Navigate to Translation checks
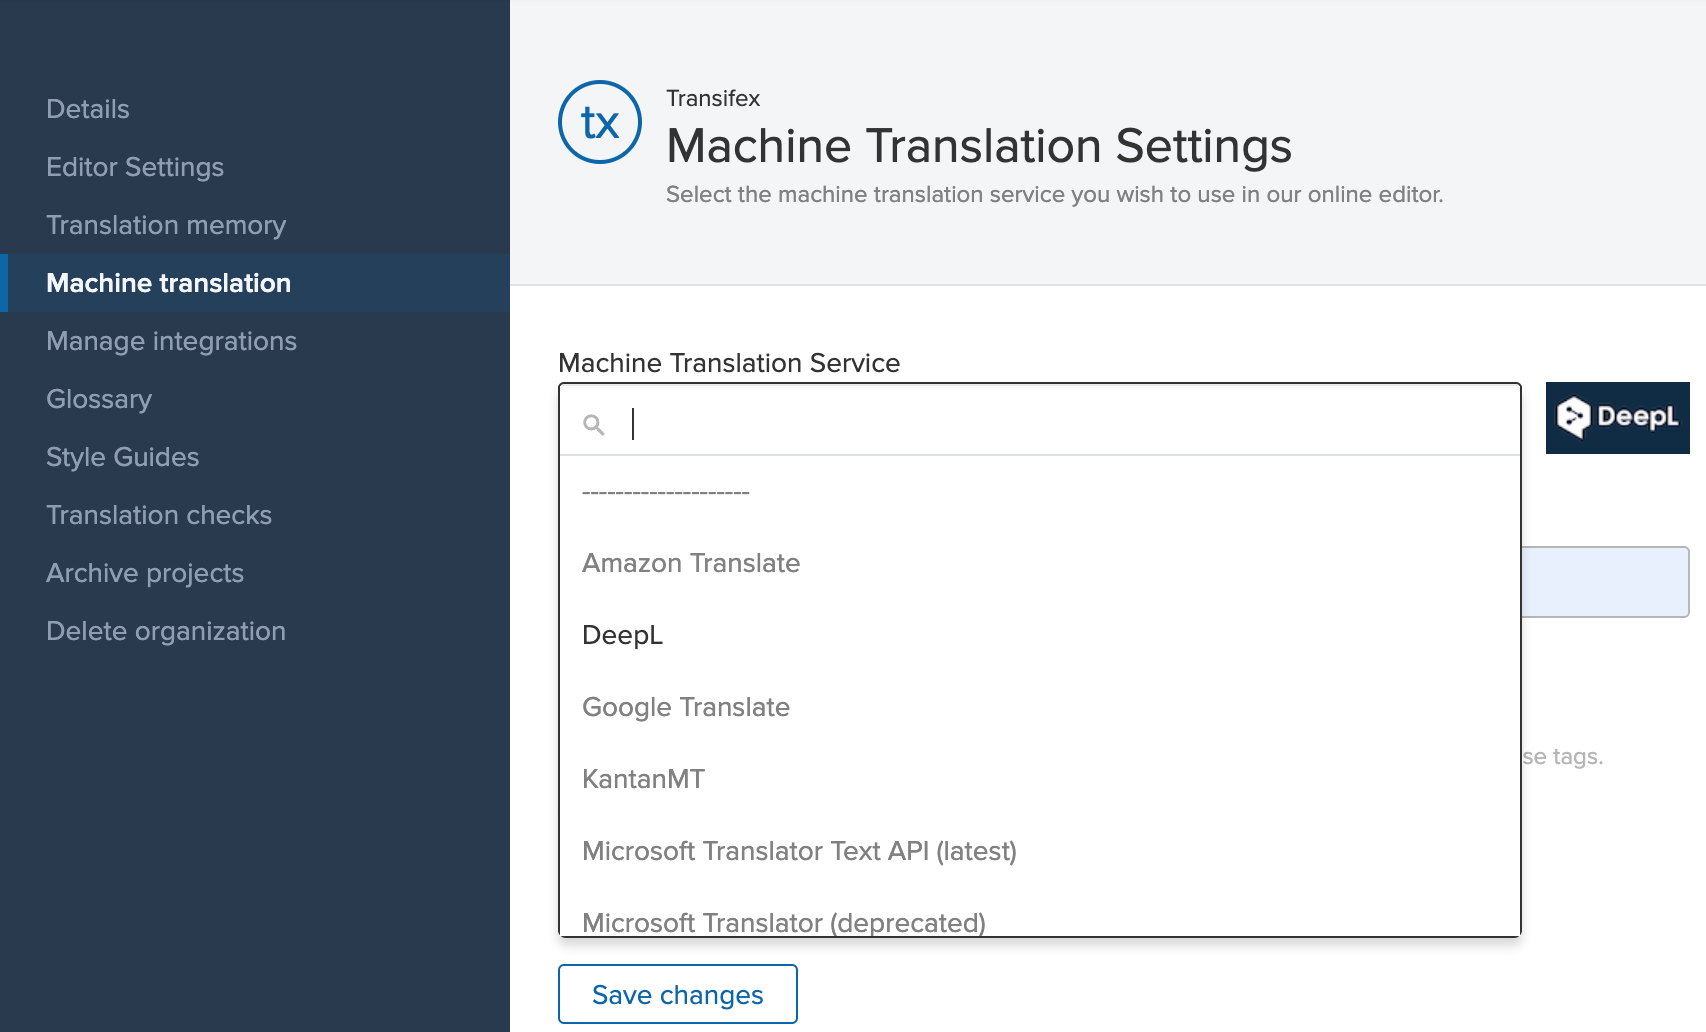 (x=158, y=514)
